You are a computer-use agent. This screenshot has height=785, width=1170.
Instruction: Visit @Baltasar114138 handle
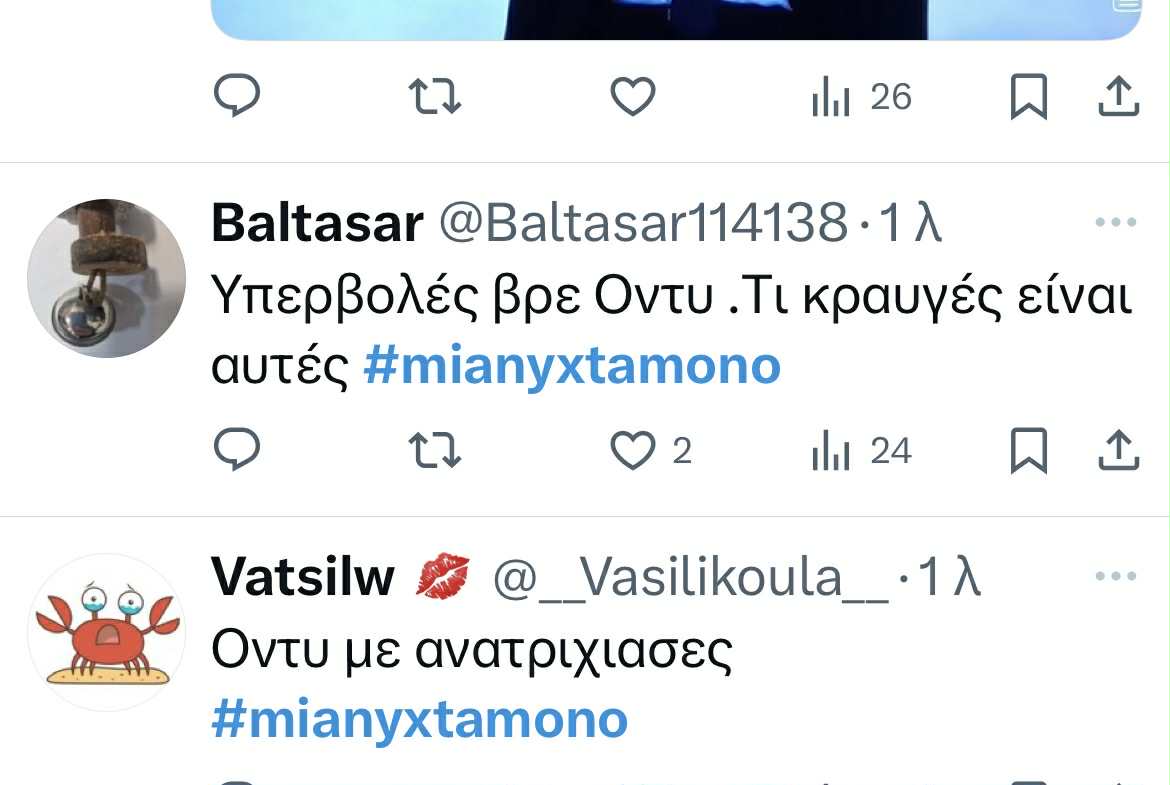click(x=644, y=222)
